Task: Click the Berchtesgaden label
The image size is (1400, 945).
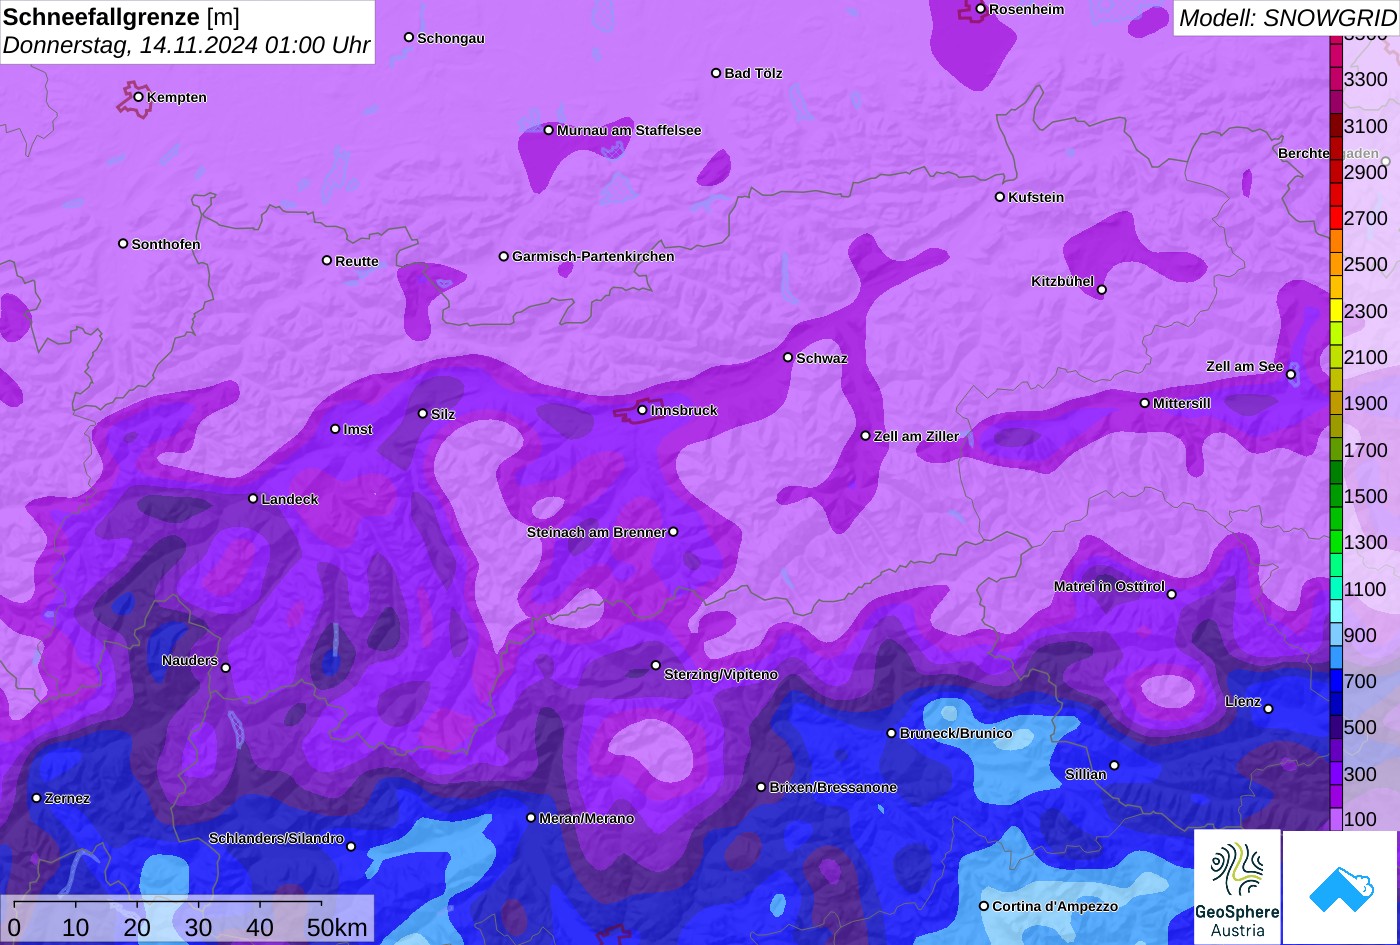Action: point(1328,154)
